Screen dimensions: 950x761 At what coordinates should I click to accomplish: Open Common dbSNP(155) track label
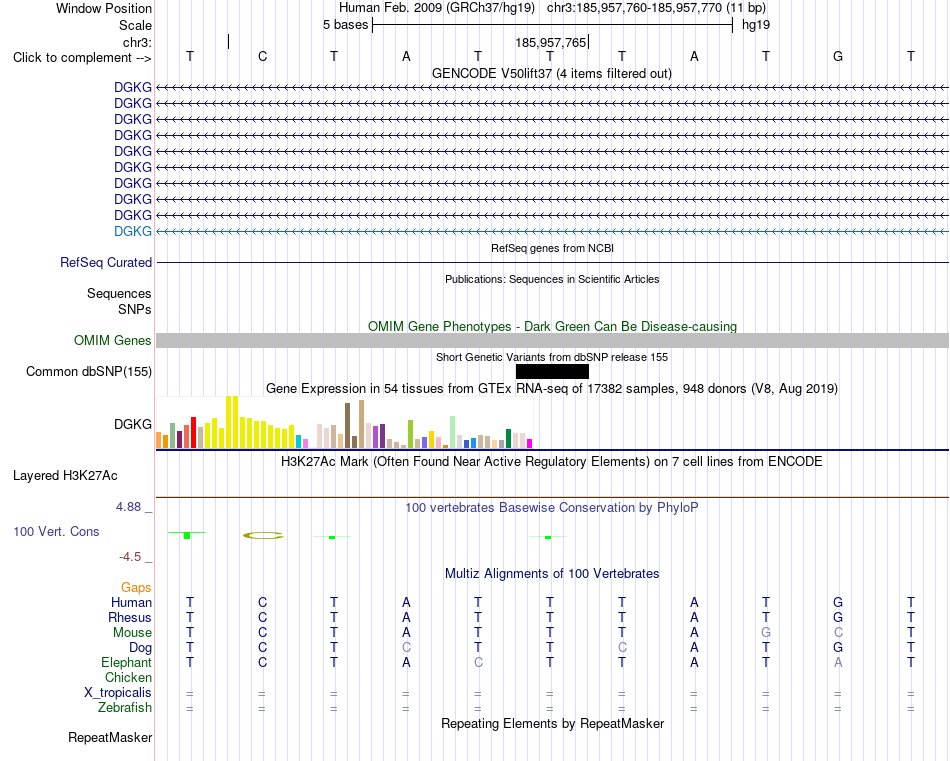point(89,371)
